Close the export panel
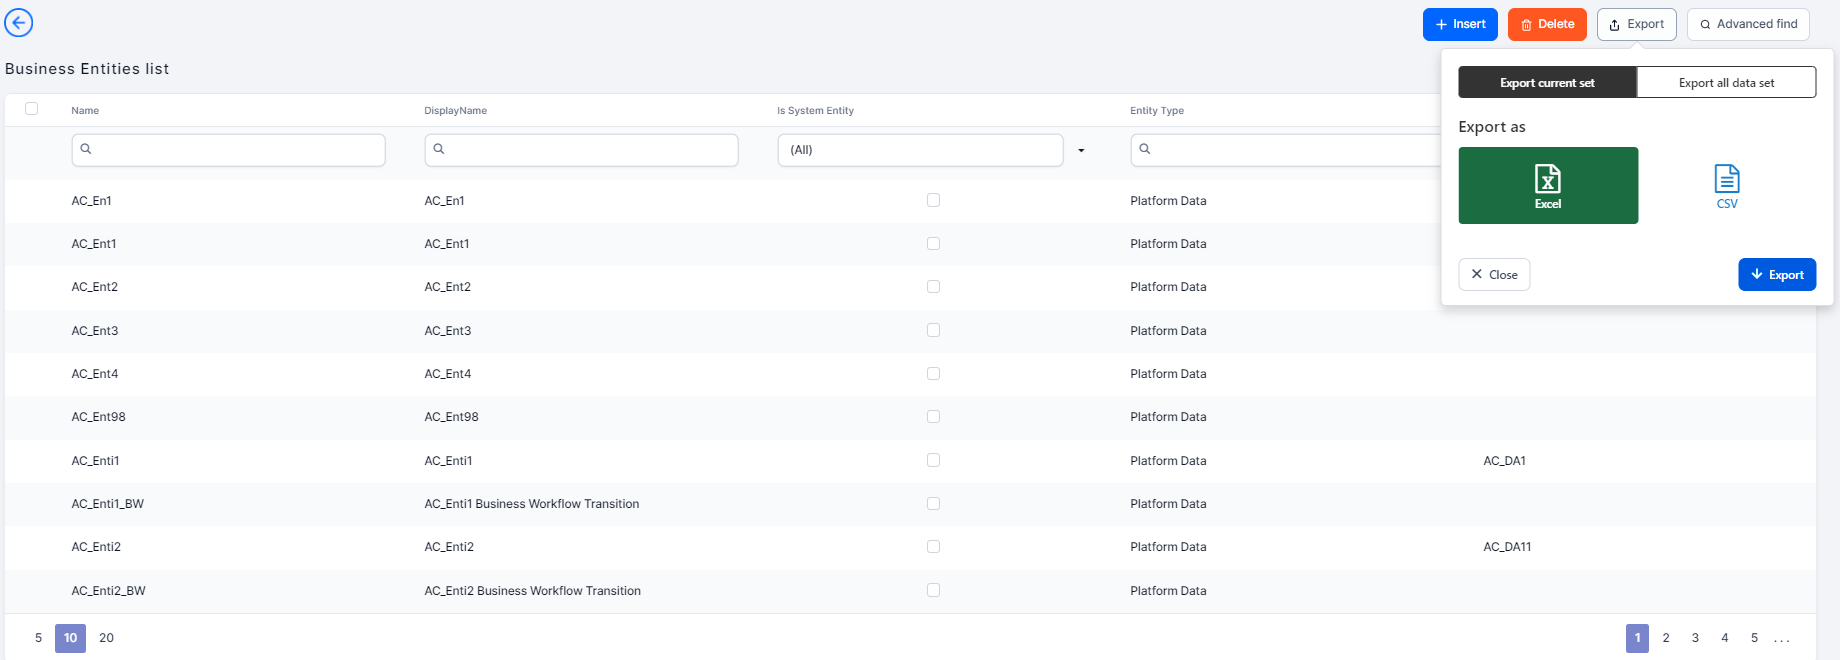Image resolution: width=1840 pixels, height=660 pixels. (1494, 275)
